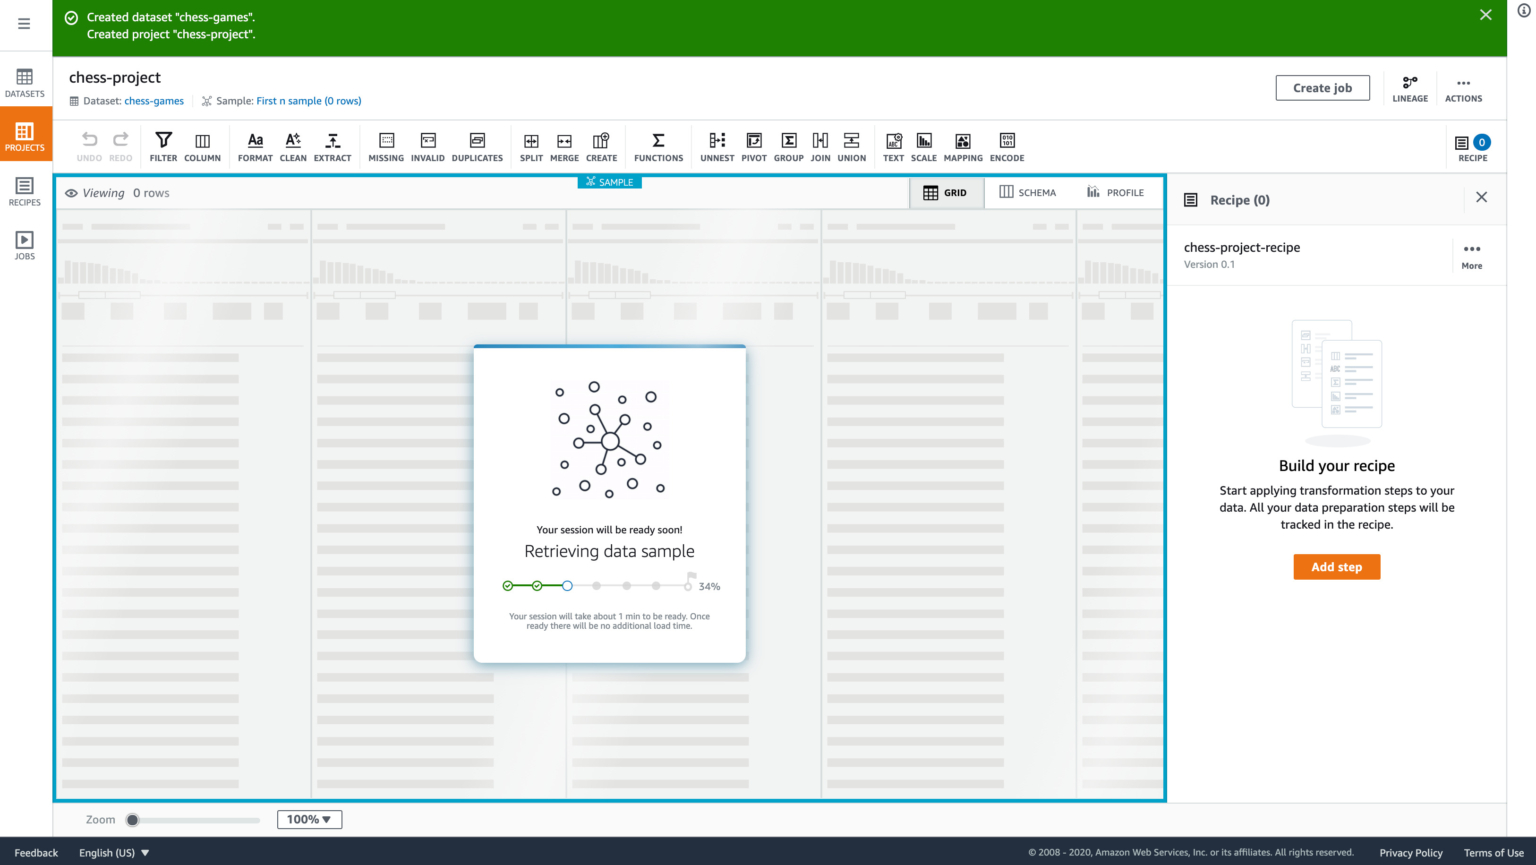1536x865 pixels.
Task: Select the Filter tool icon
Action: [163, 145]
